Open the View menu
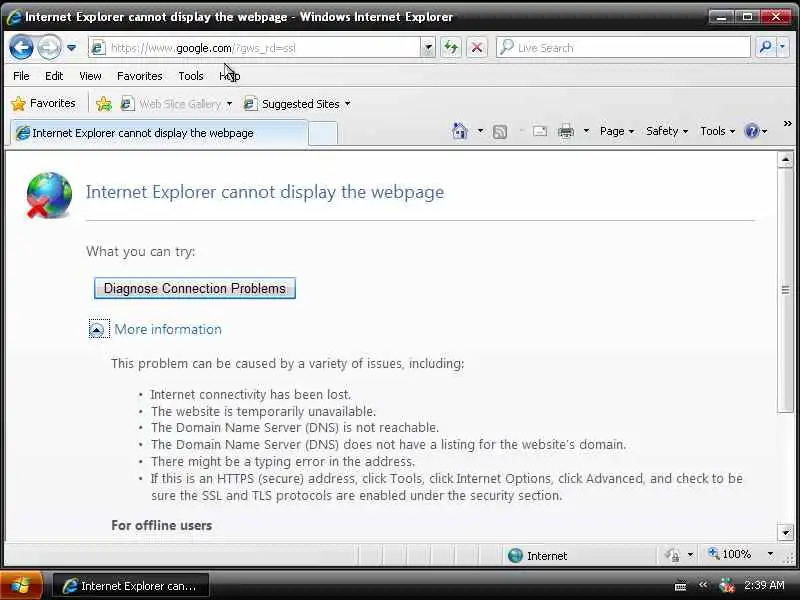800x600 pixels. click(90, 76)
